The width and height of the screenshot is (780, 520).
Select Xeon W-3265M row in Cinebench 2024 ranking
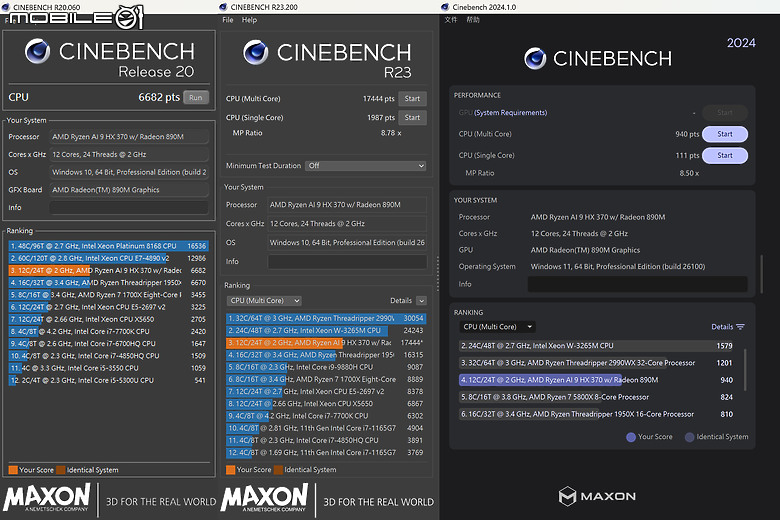(596, 346)
